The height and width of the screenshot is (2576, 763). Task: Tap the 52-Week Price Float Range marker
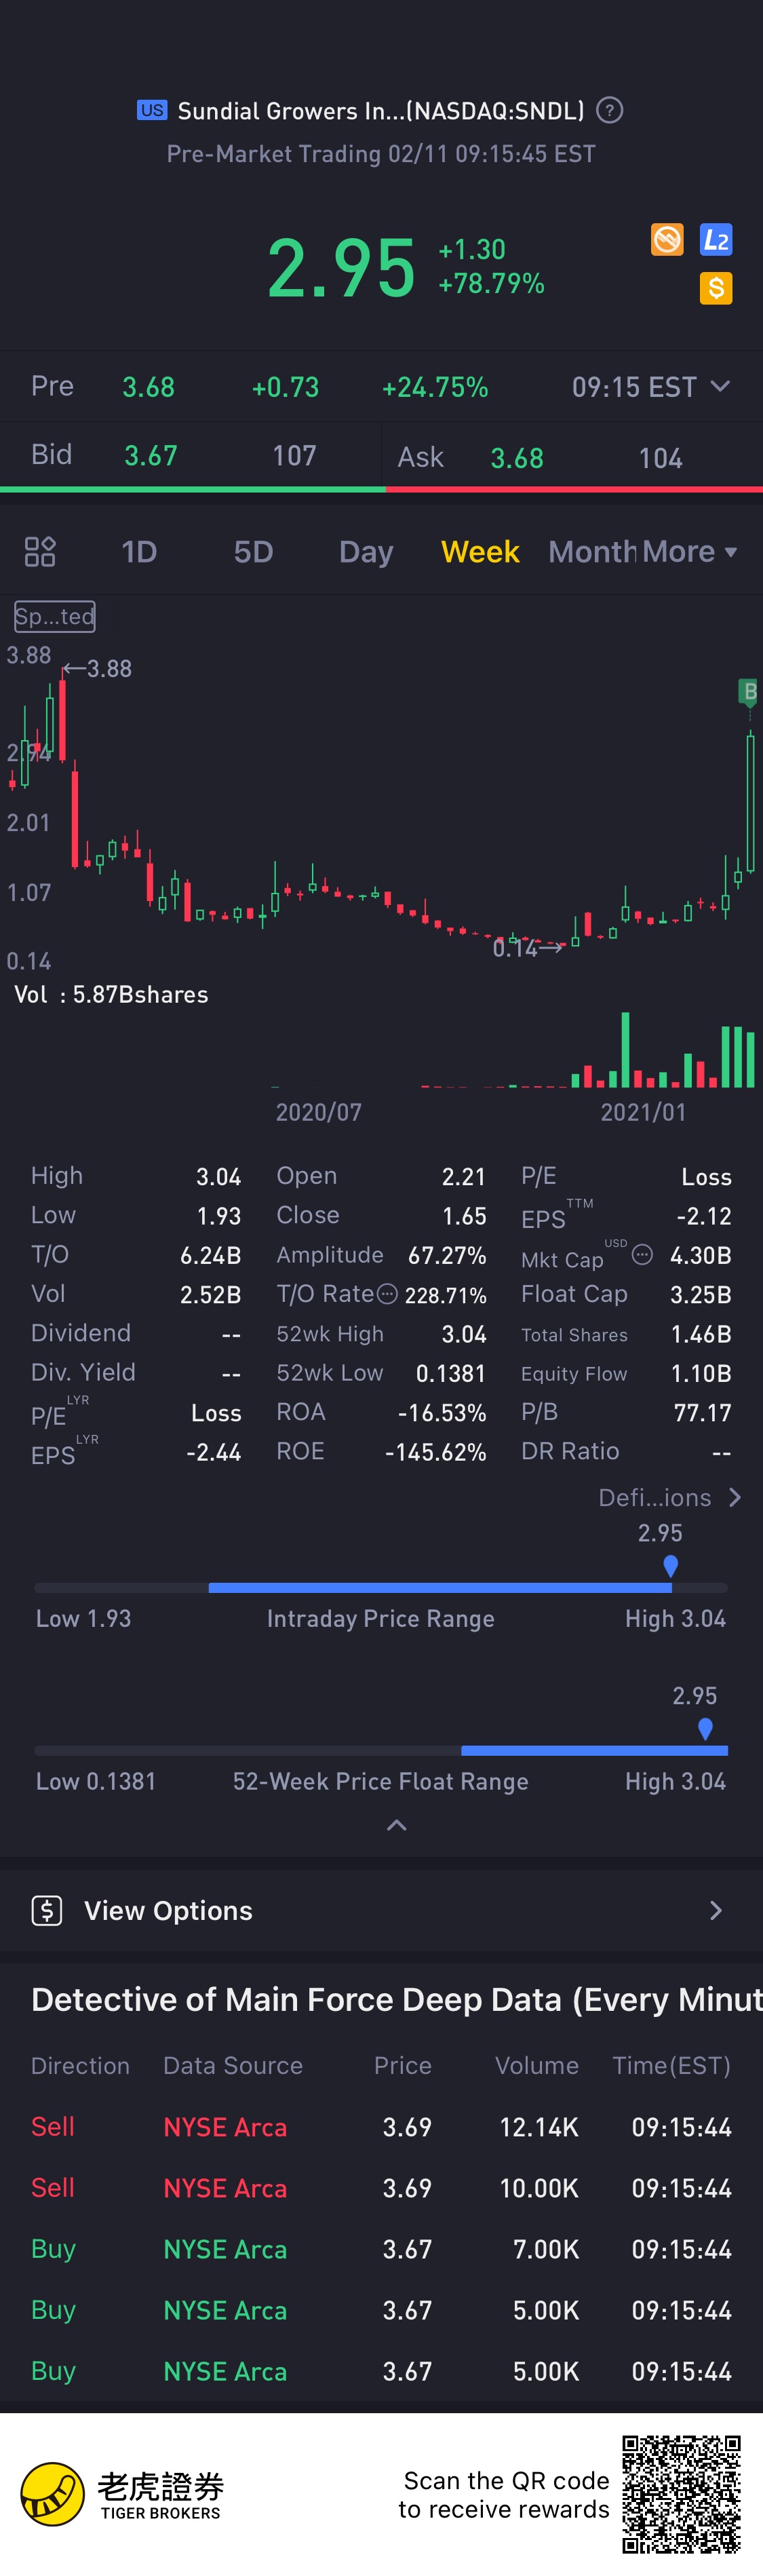[x=705, y=1729]
